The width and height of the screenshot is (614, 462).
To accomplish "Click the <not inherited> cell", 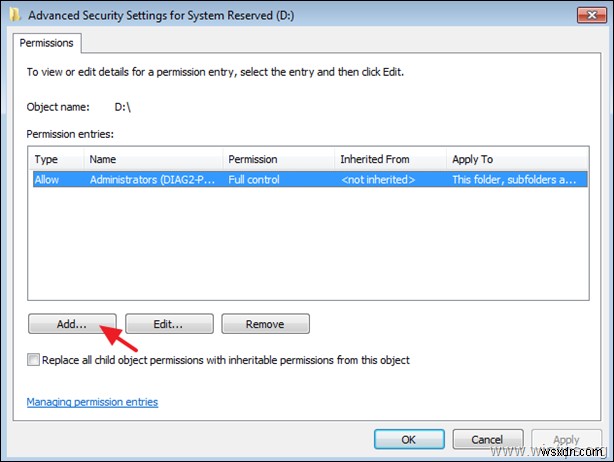I will click(376, 179).
